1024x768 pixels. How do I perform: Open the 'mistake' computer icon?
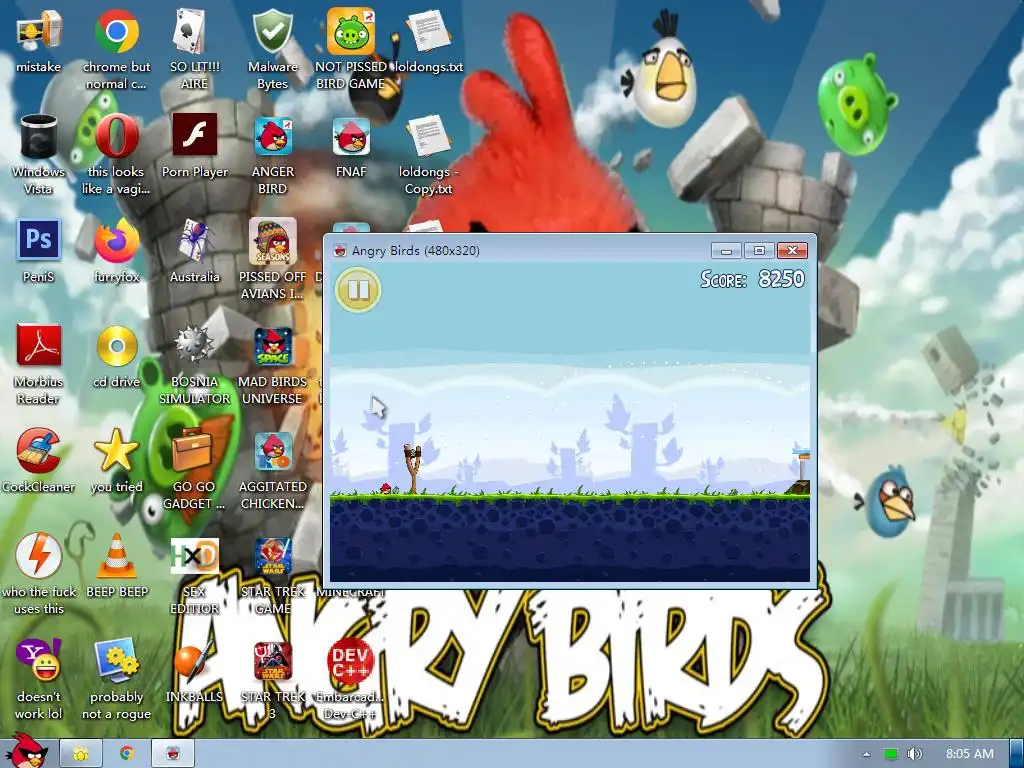click(39, 31)
